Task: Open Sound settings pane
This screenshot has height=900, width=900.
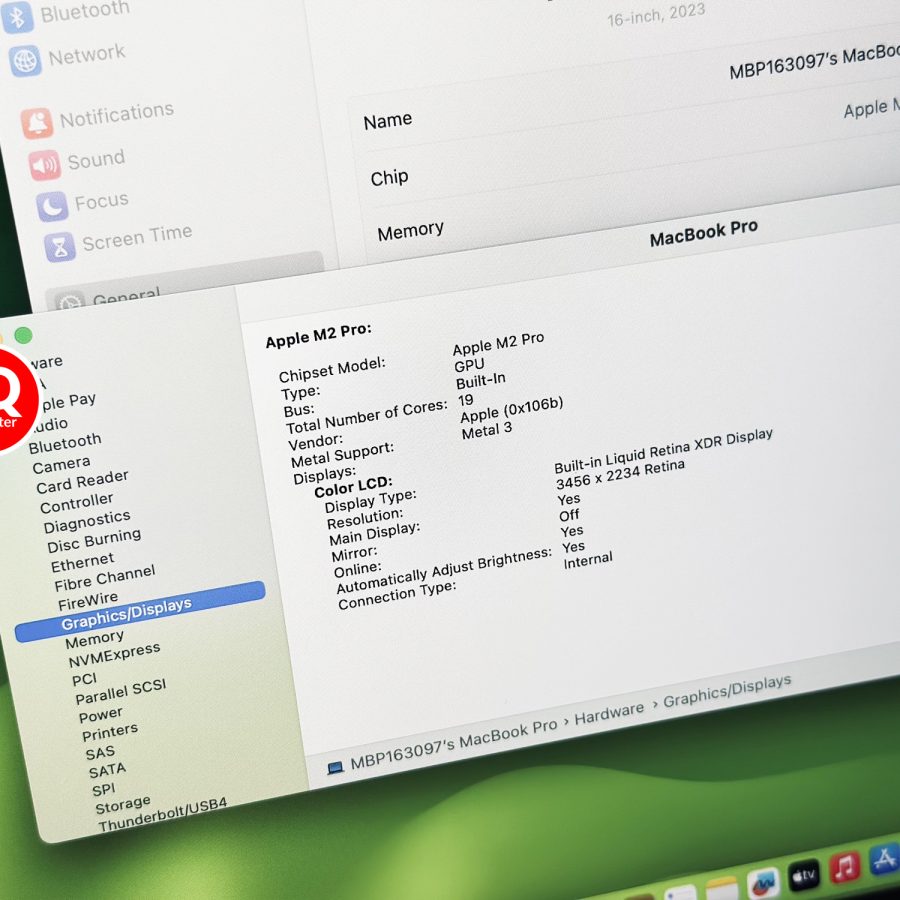Action: pos(77,161)
